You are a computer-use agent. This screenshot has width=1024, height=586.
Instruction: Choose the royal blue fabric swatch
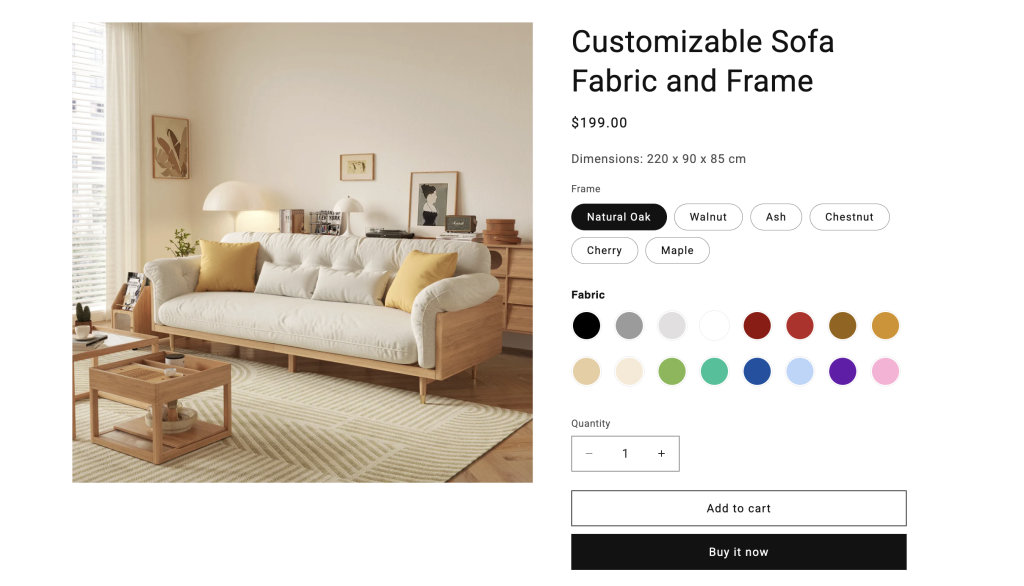(x=757, y=372)
